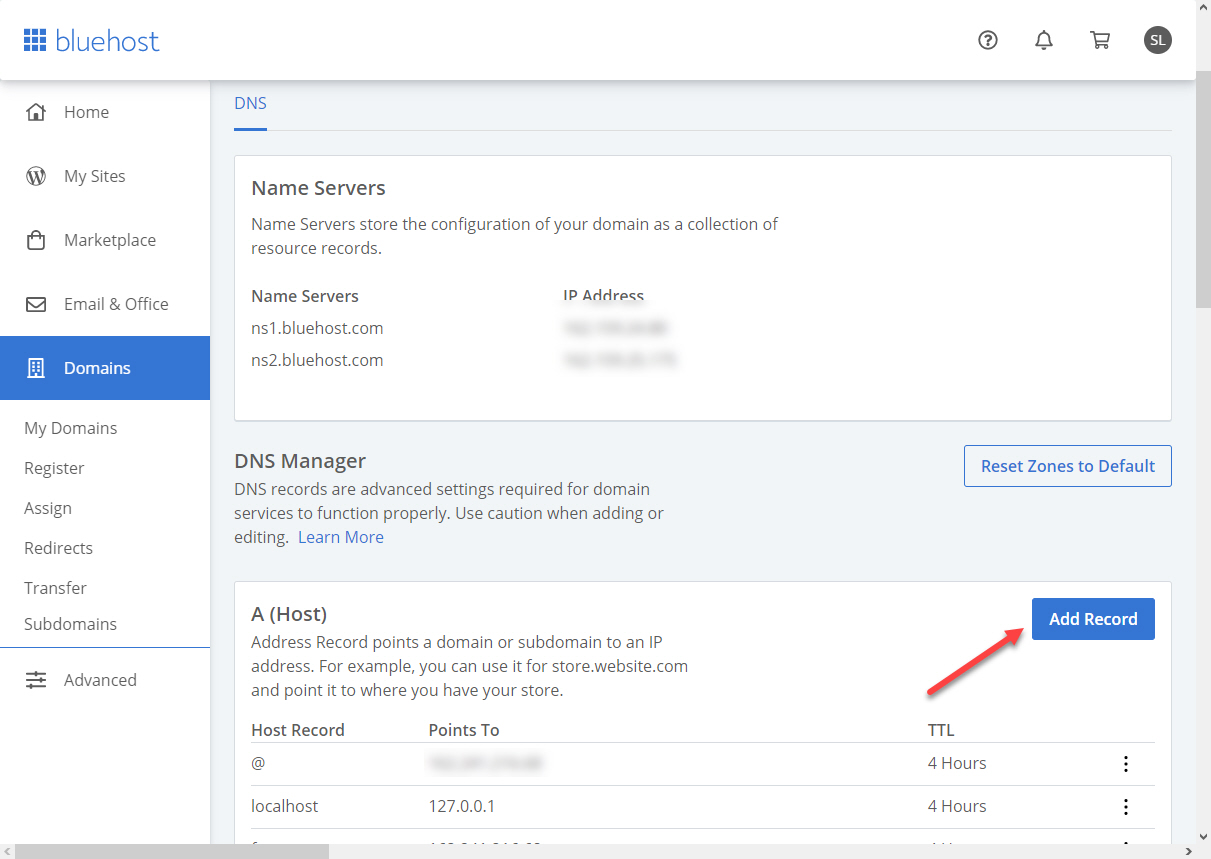Click the Marketplace bag icon
The height and width of the screenshot is (859, 1211).
36,240
